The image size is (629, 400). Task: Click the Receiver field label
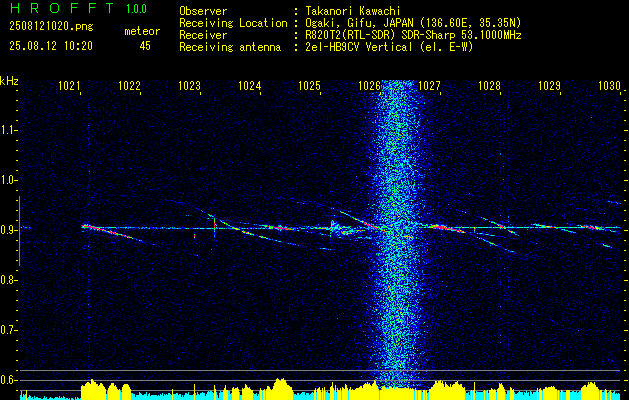point(203,35)
